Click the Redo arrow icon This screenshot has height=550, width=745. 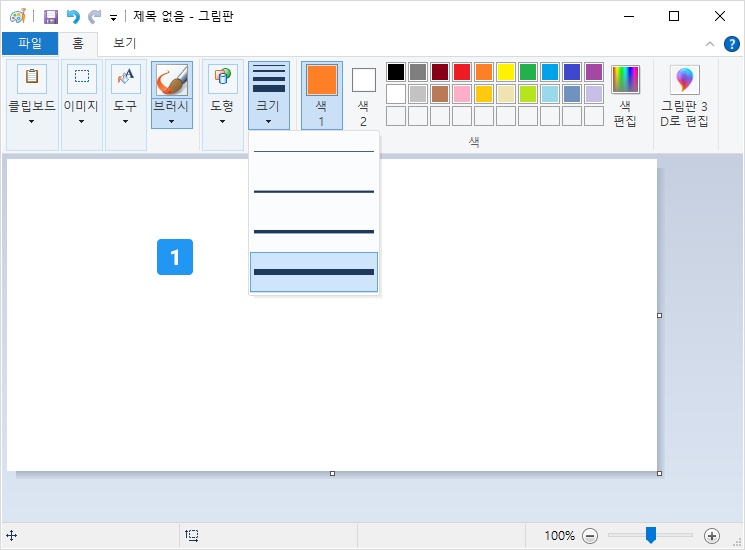click(94, 17)
